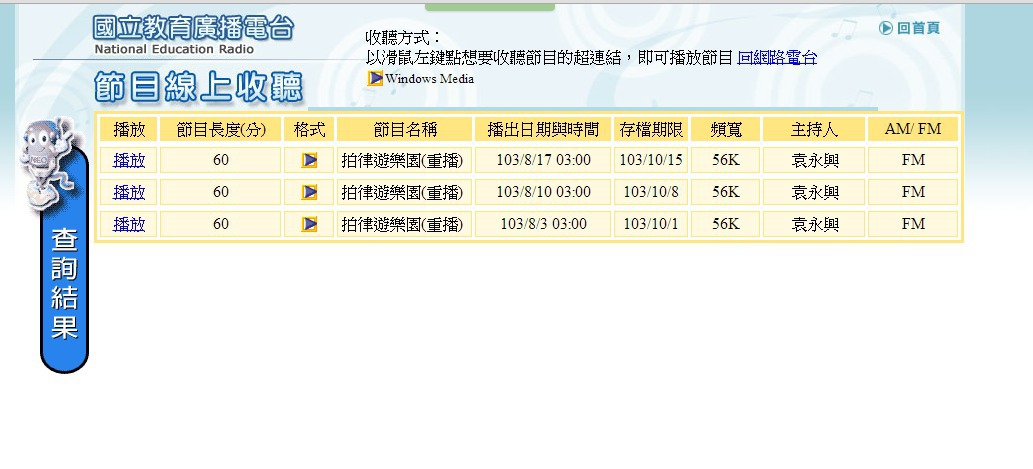This screenshot has width=1033, height=469.
Task: Play the 103/8/10 03:00 broadcast via 播放
Action: click(x=129, y=192)
